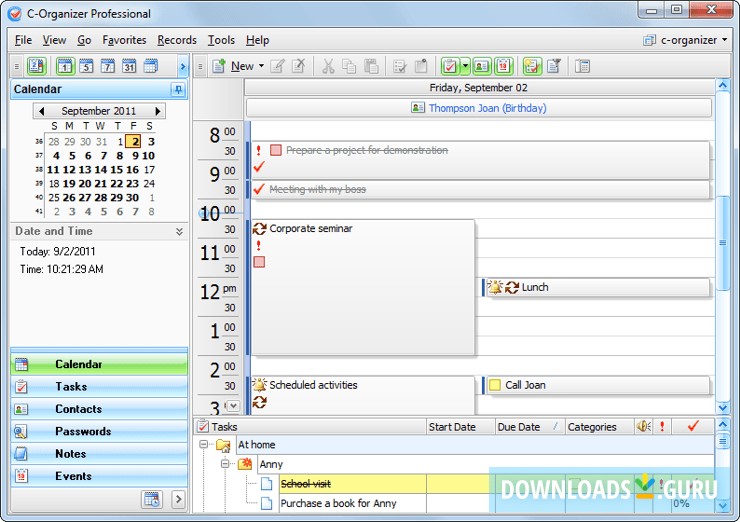
Task: Click the preview pane layout icon
Action: pyautogui.click(x=582, y=67)
